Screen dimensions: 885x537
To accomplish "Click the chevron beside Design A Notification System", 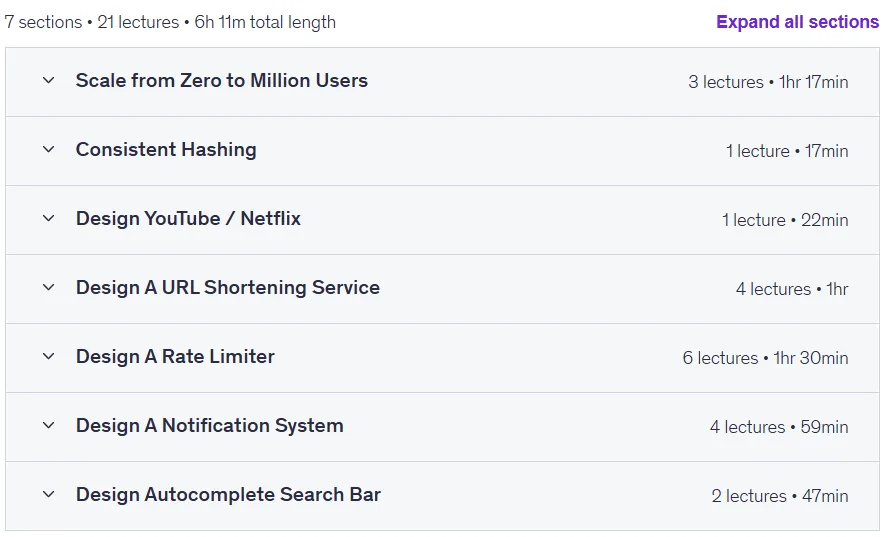I will pos(49,425).
